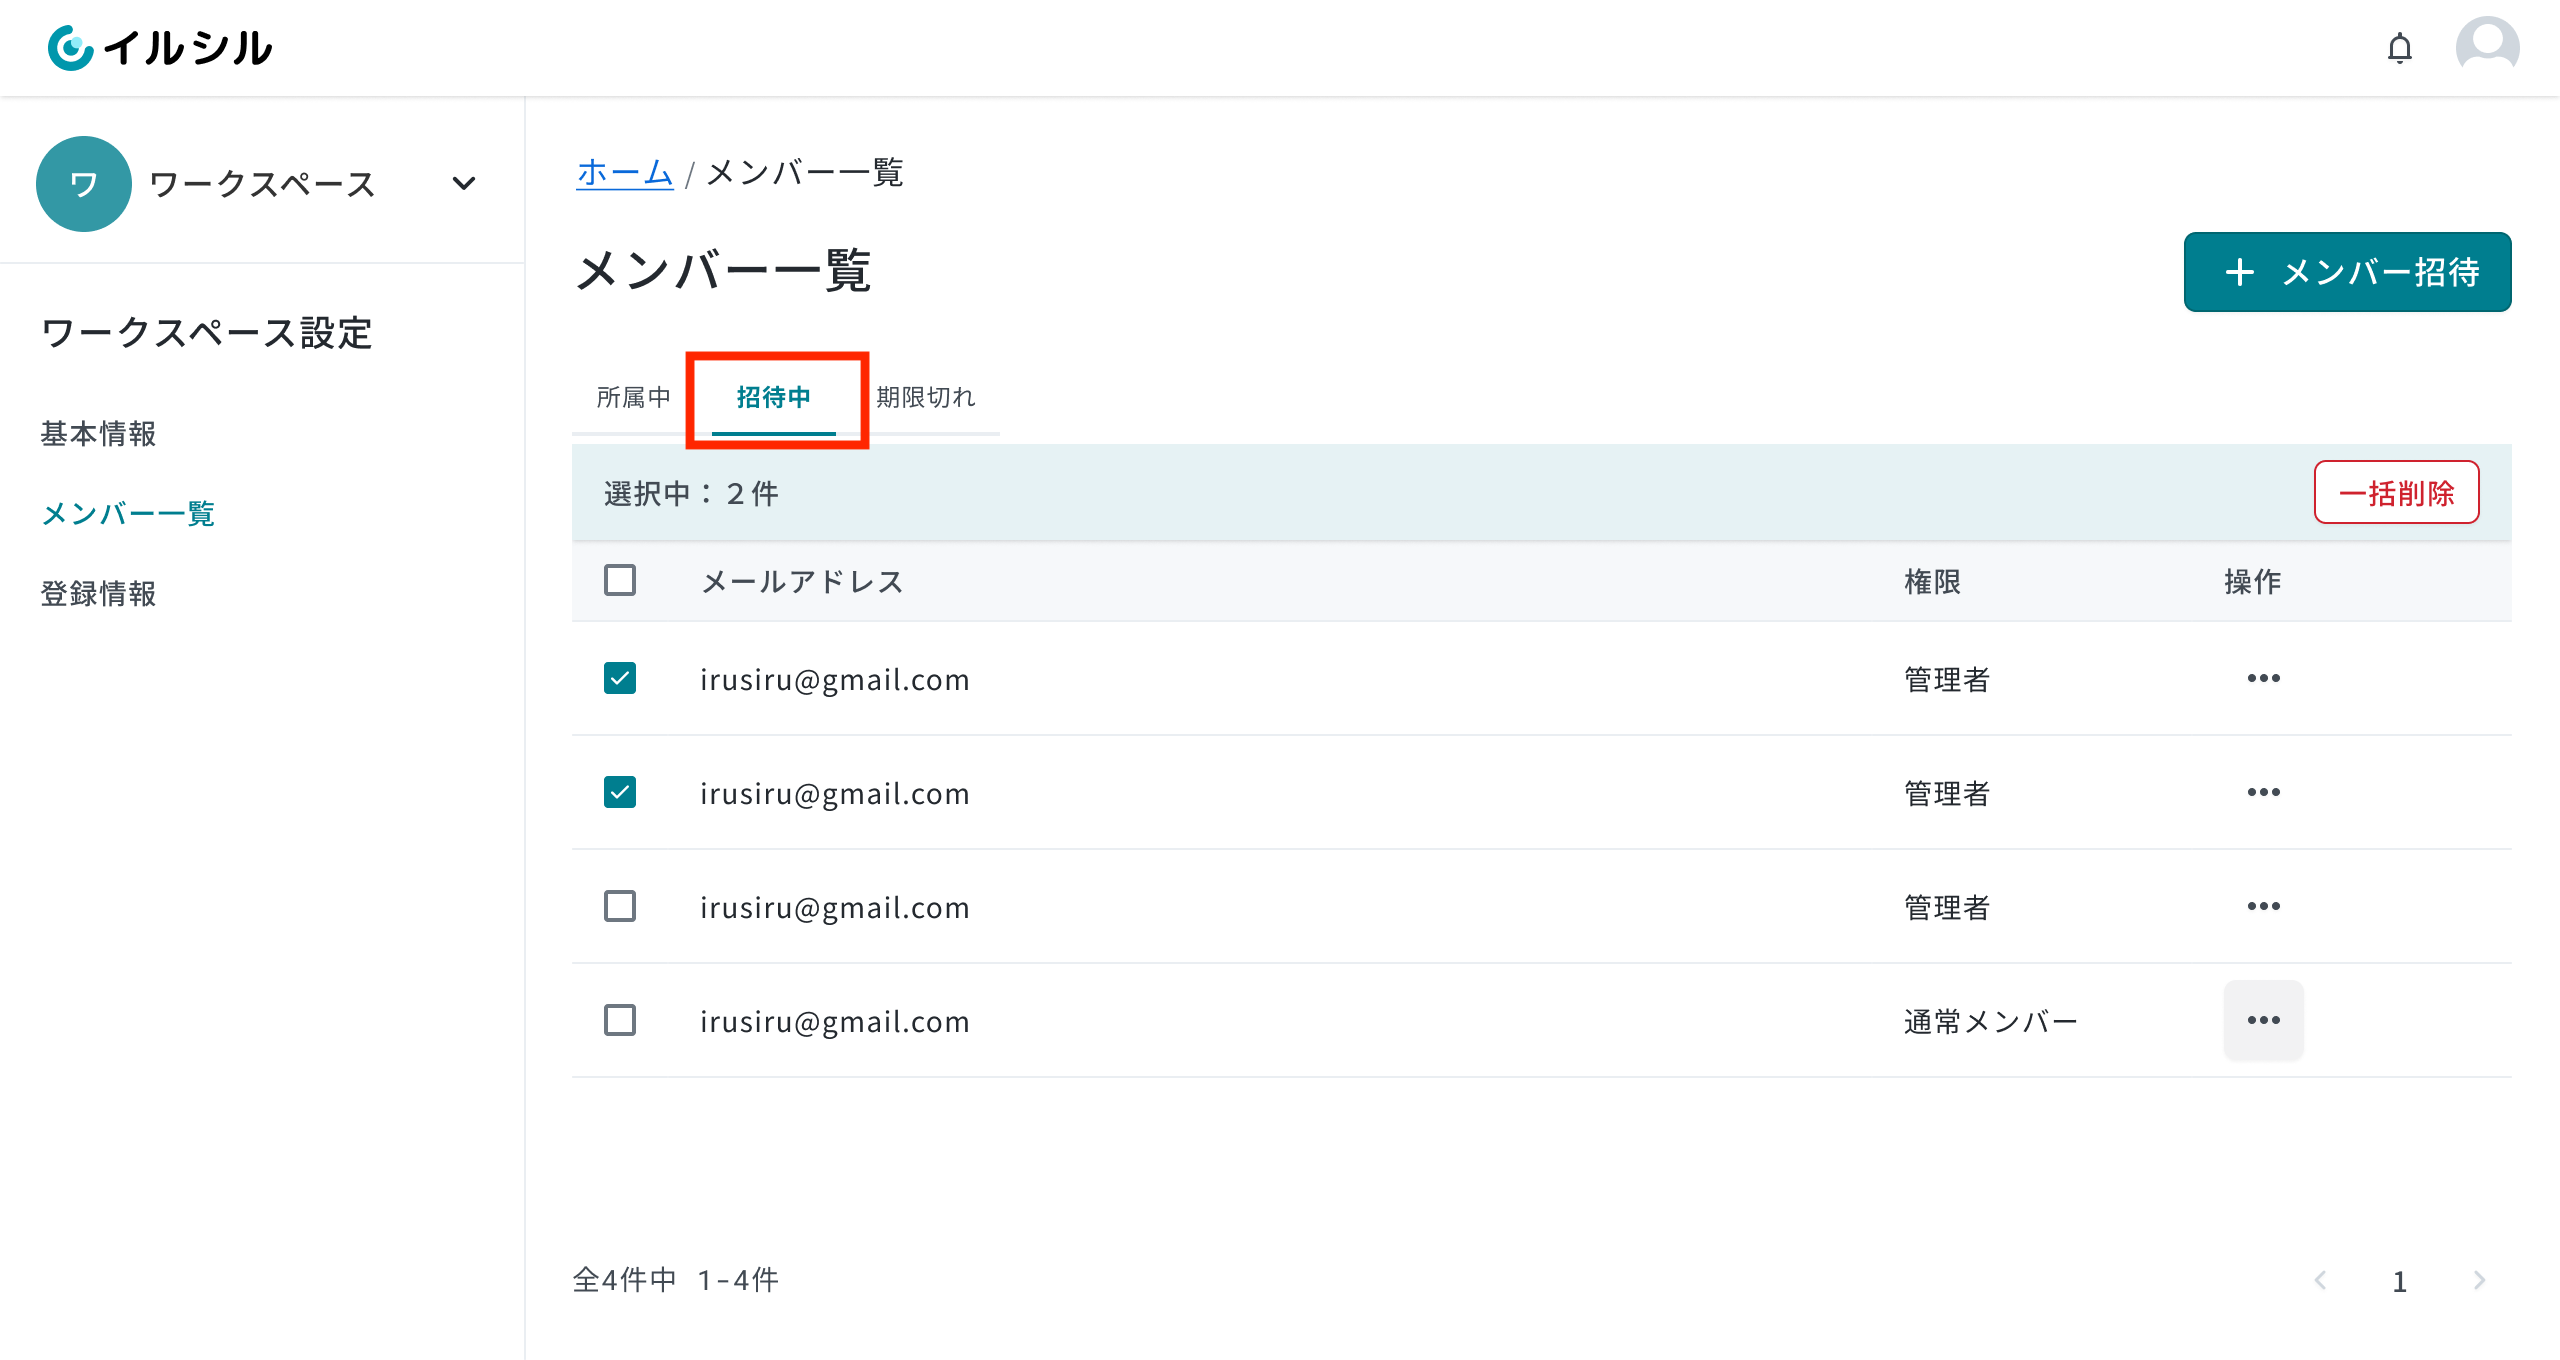Check the third 管理者 row checkbox

[620, 906]
